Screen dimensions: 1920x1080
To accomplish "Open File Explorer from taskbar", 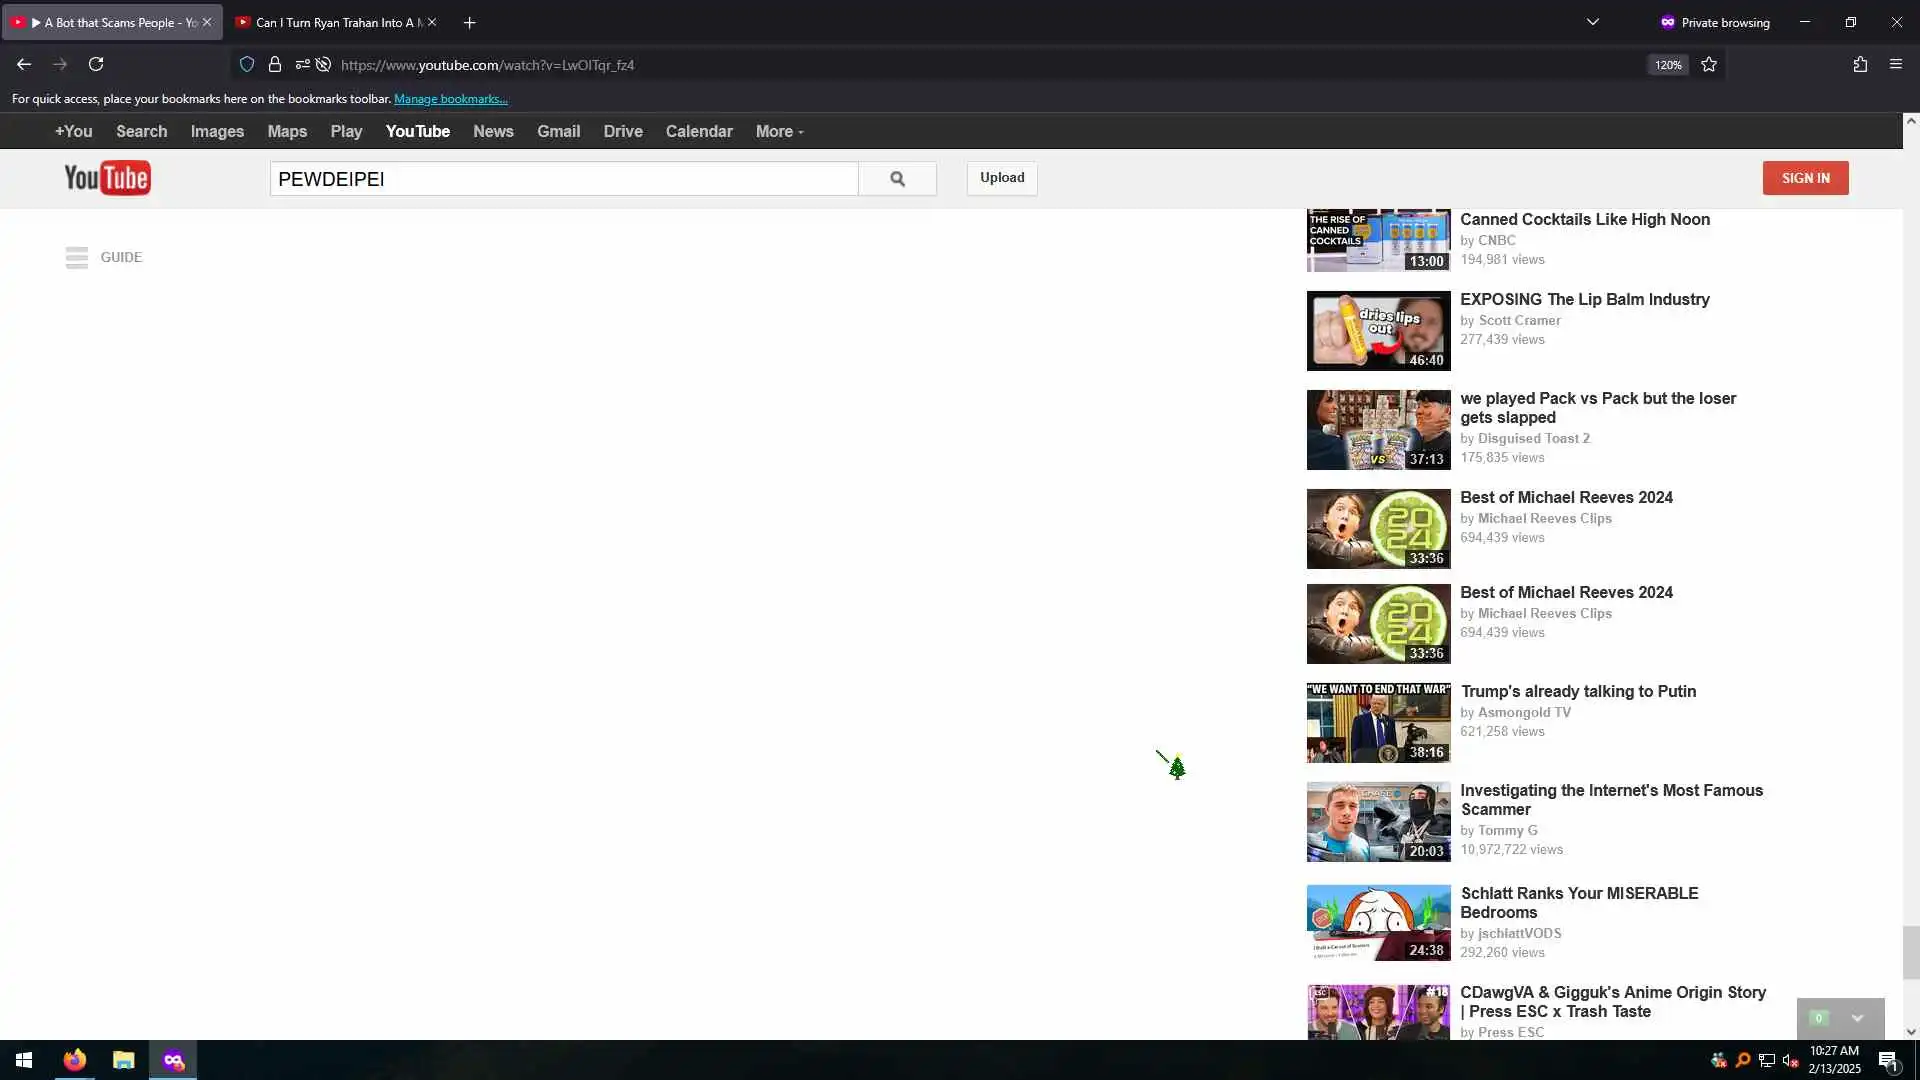I will click(x=123, y=1060).
